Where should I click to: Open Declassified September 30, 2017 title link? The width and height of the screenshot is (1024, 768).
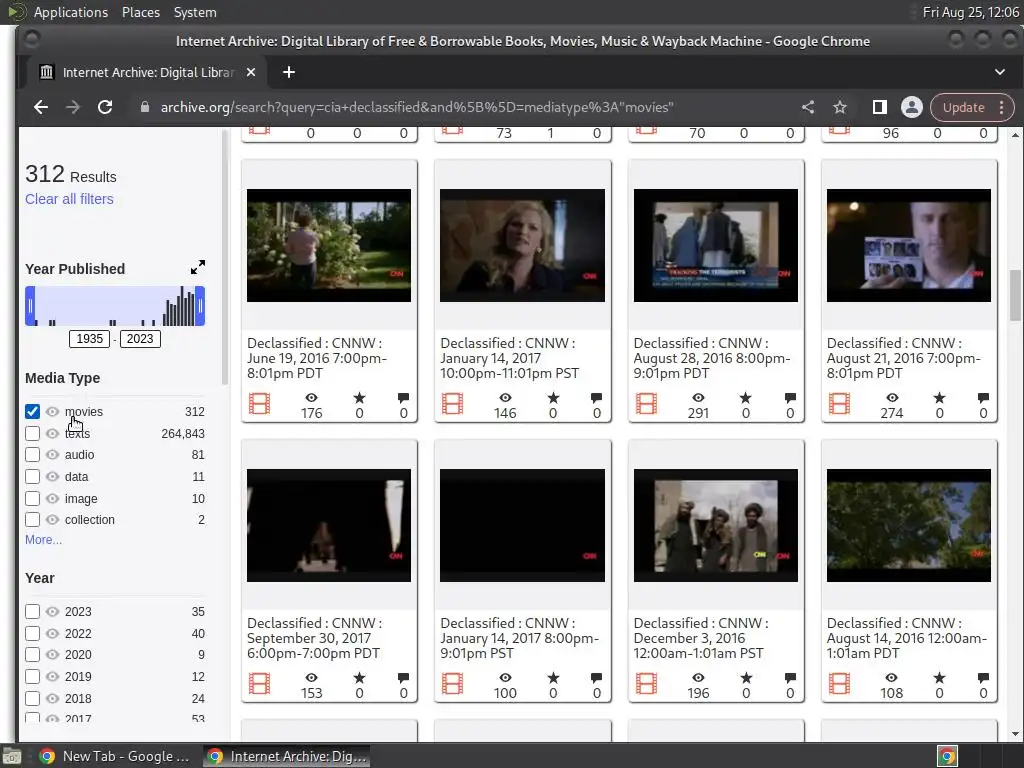click(x=314, y=638)
